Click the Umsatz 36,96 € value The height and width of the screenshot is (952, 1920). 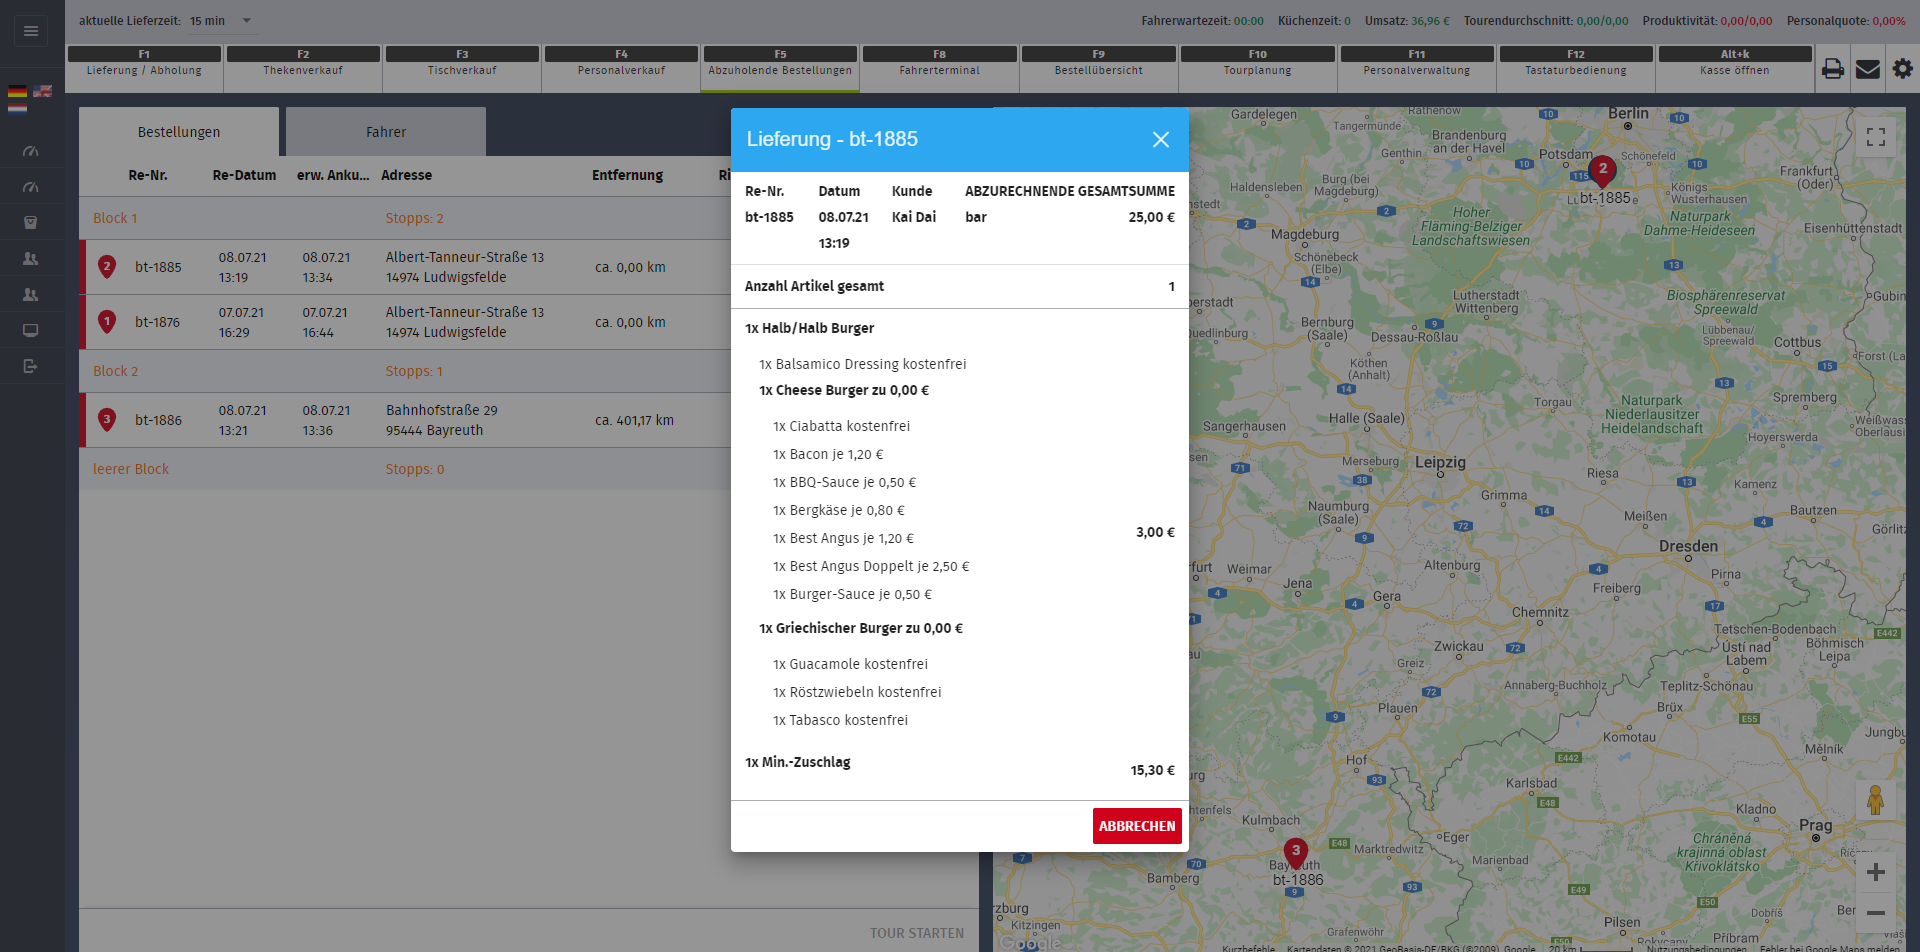(1430, 21)
